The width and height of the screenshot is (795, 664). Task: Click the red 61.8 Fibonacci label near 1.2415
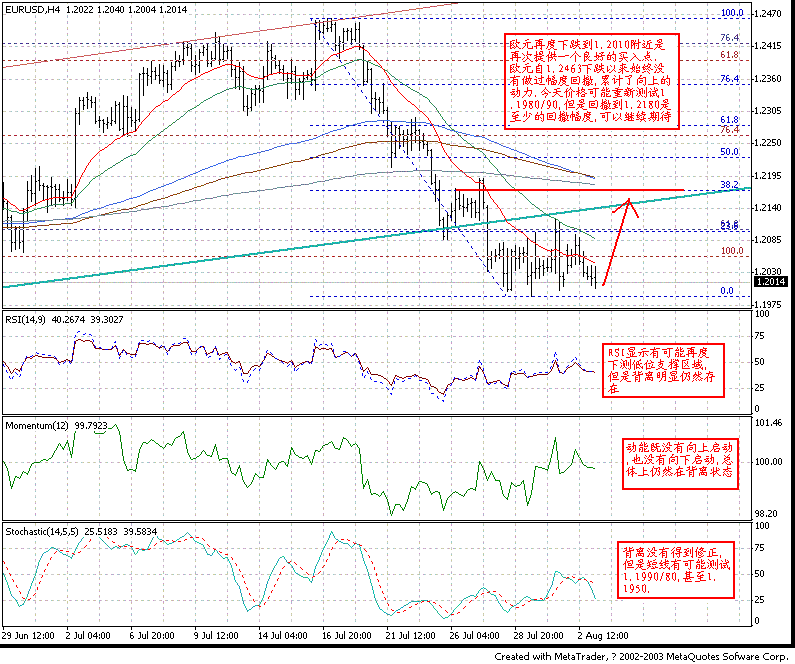729,55
